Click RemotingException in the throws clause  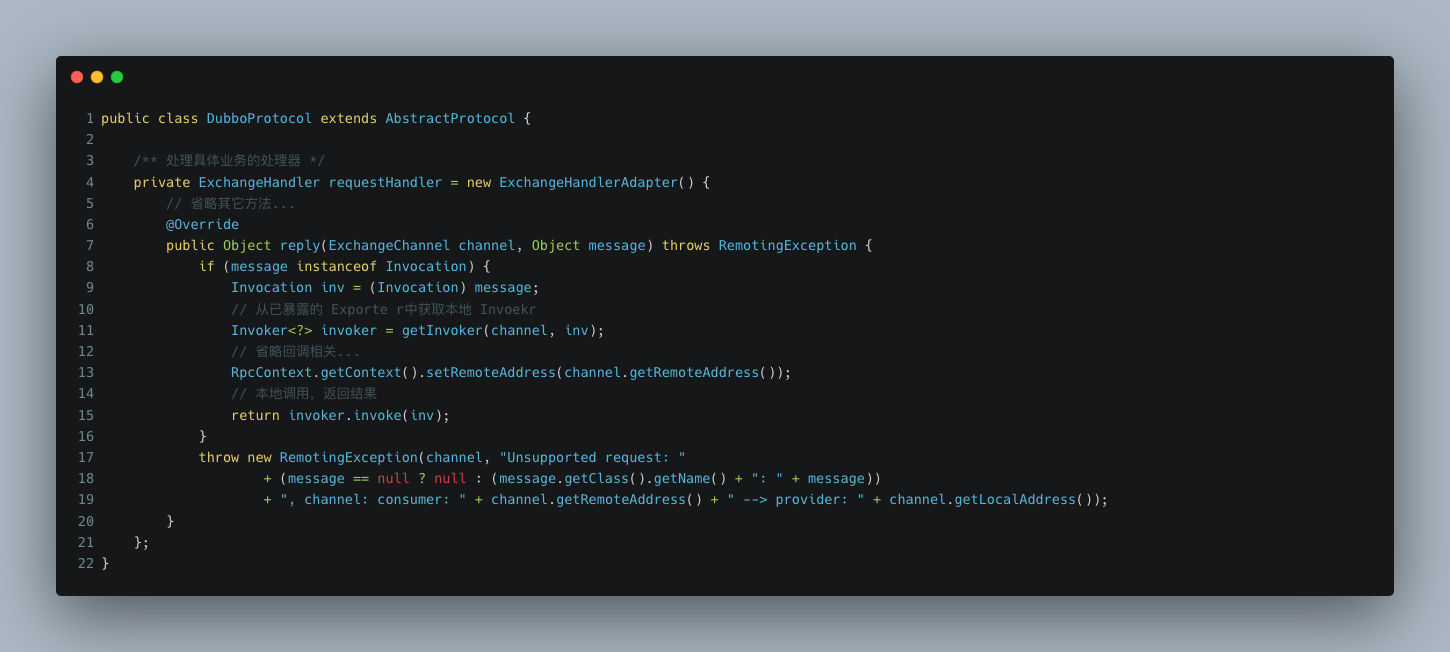[x=787, y=245]
